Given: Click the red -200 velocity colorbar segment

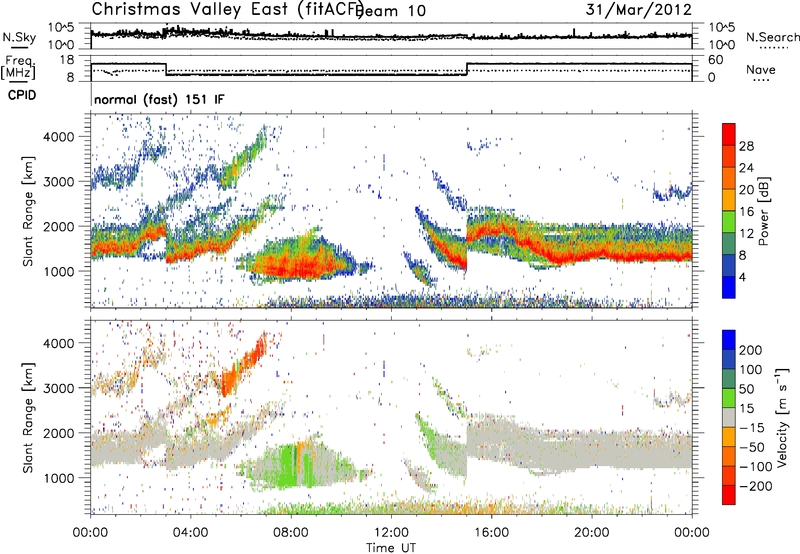Looking at the screenshot, I should pos(729,495).
